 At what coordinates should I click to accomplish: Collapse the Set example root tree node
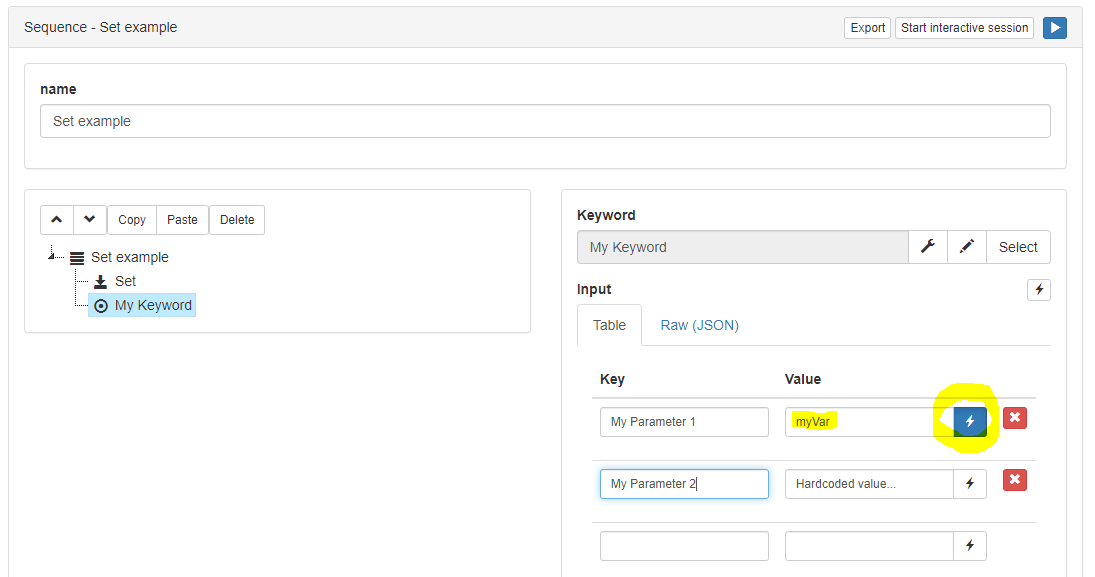[x=52, y=254]
